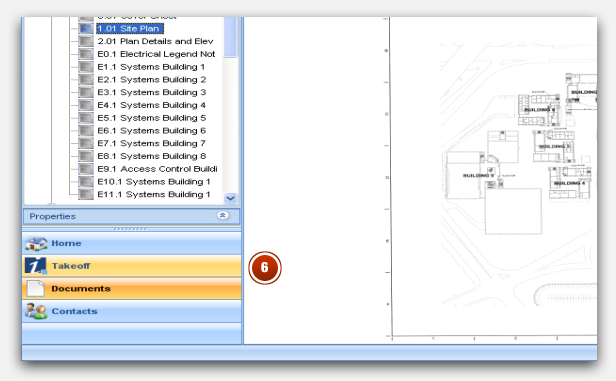Click the document list scrollbar thumb
616x381 pixels.
pos(231,37)
